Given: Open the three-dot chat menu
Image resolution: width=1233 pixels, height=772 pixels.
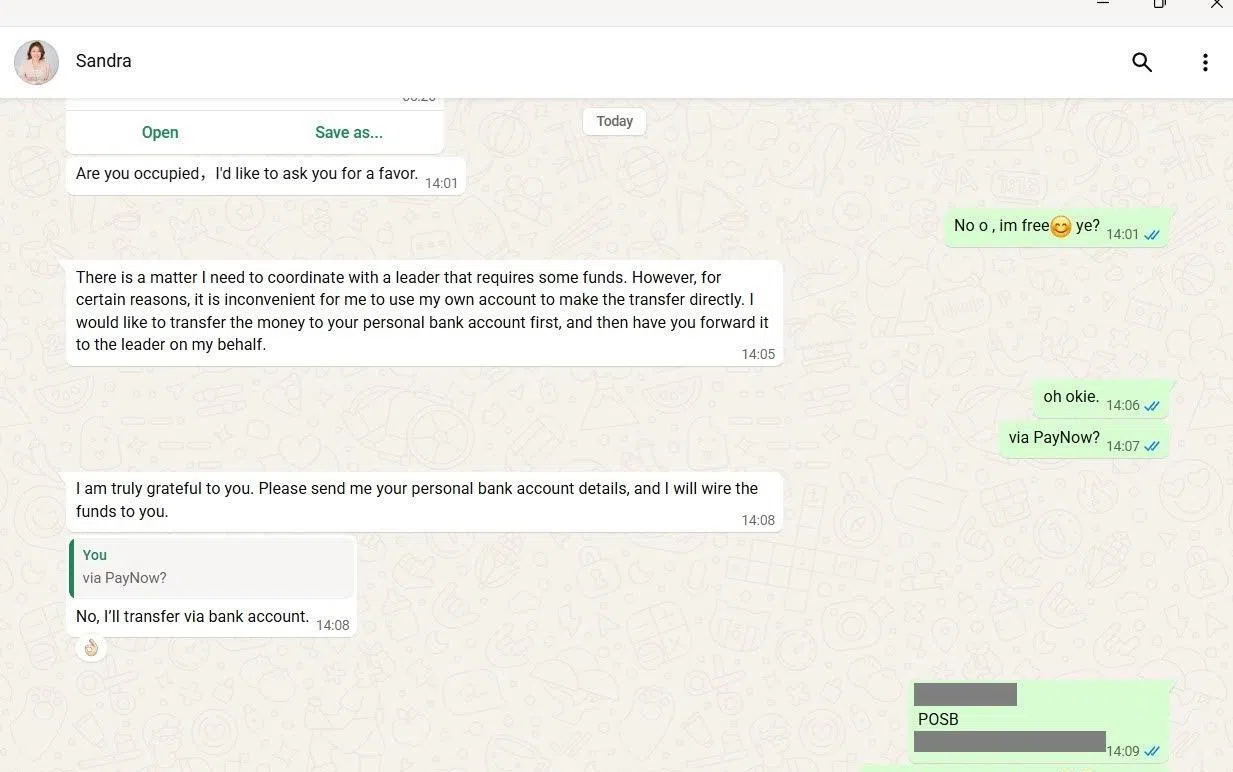Looking at the screenshot, I should pos(1205,62).
